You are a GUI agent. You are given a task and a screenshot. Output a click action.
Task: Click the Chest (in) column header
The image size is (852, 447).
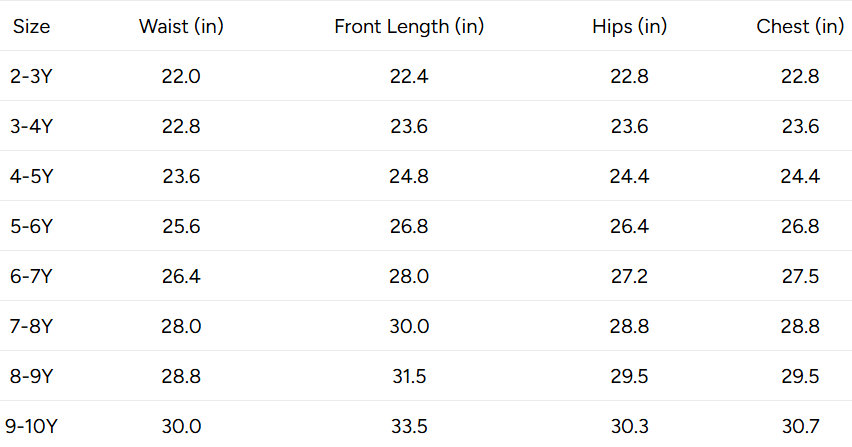click(x=800, y=26)
